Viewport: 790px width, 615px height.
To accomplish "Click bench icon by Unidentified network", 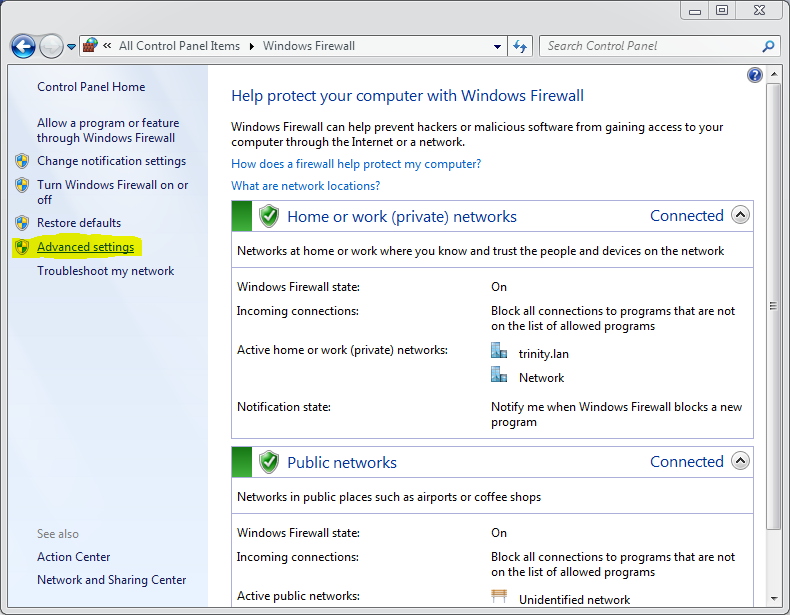I will point(499,596).
